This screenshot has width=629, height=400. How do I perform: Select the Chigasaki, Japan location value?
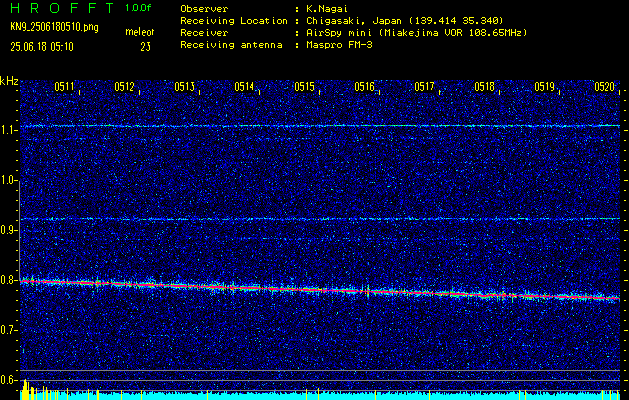[x=403, y=20]
